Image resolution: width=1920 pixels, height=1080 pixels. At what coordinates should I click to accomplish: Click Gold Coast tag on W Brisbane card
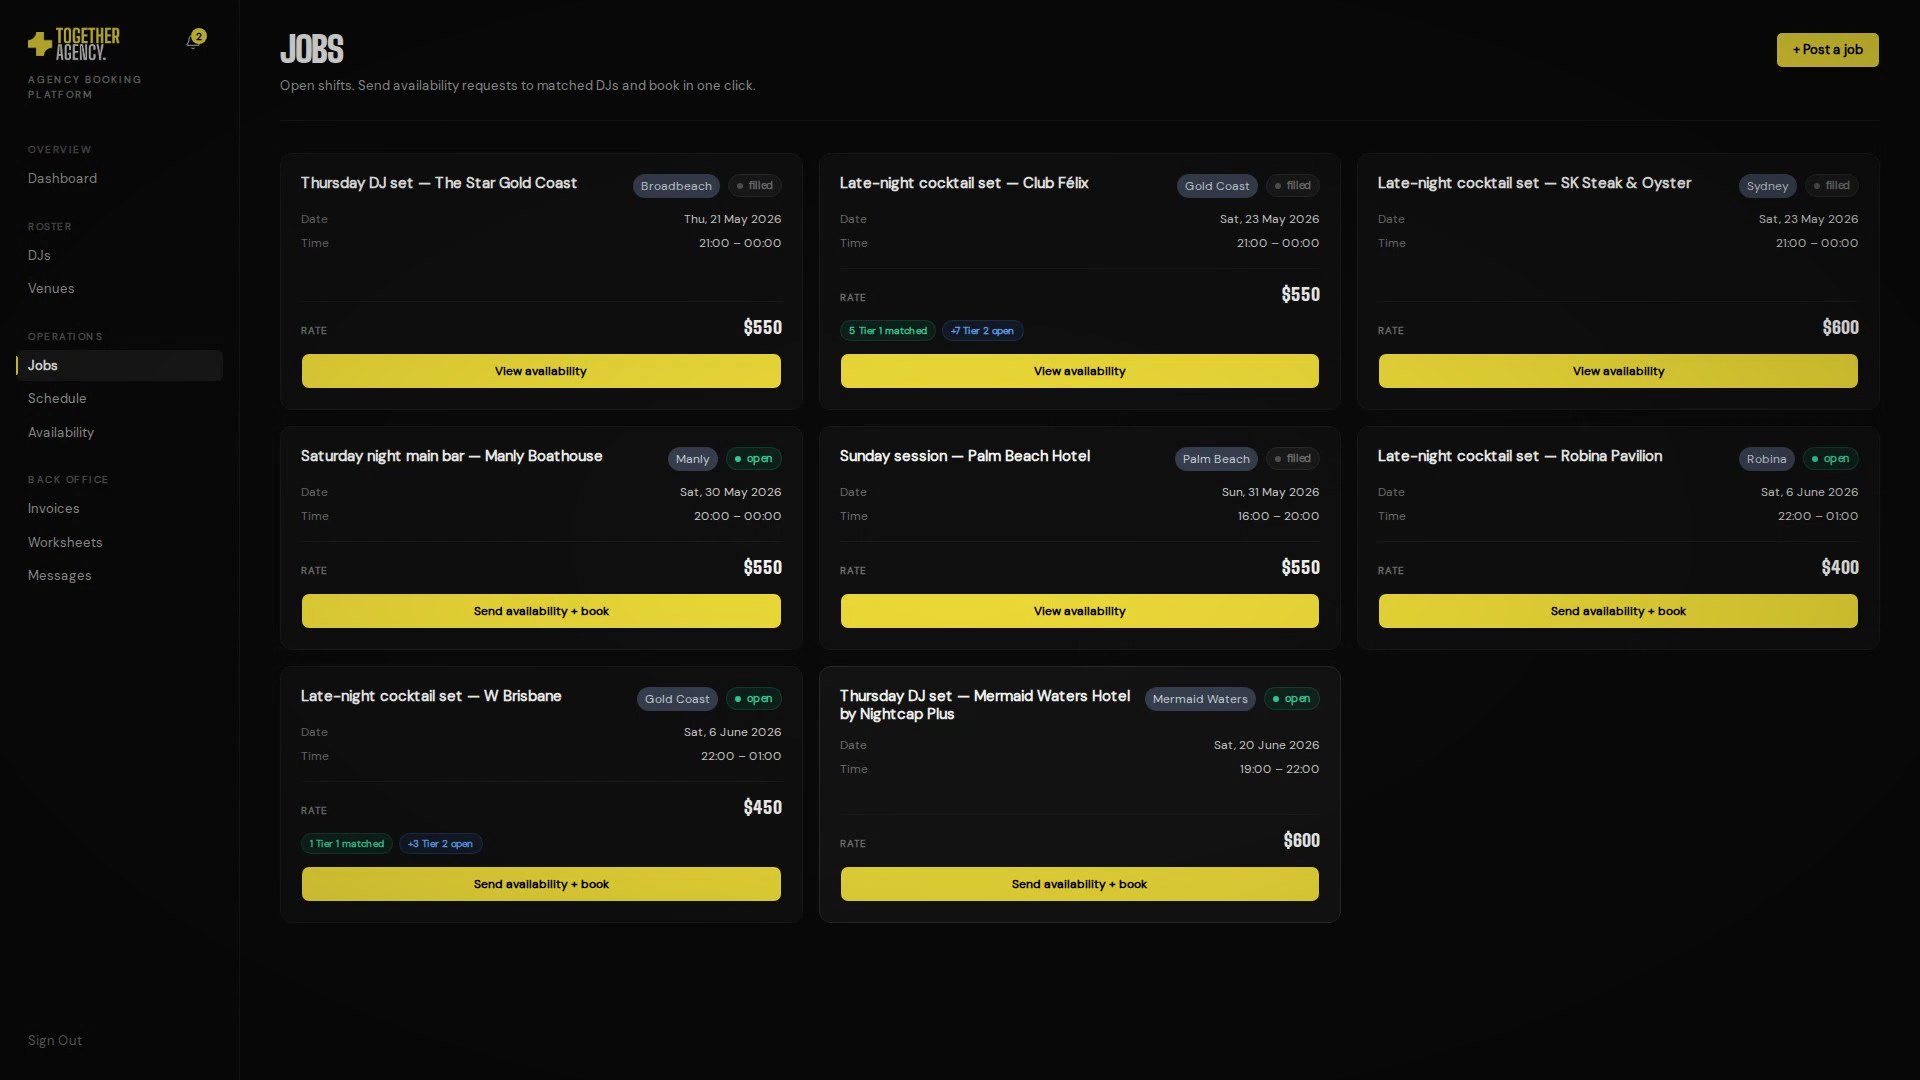click(x=677, y=699)
